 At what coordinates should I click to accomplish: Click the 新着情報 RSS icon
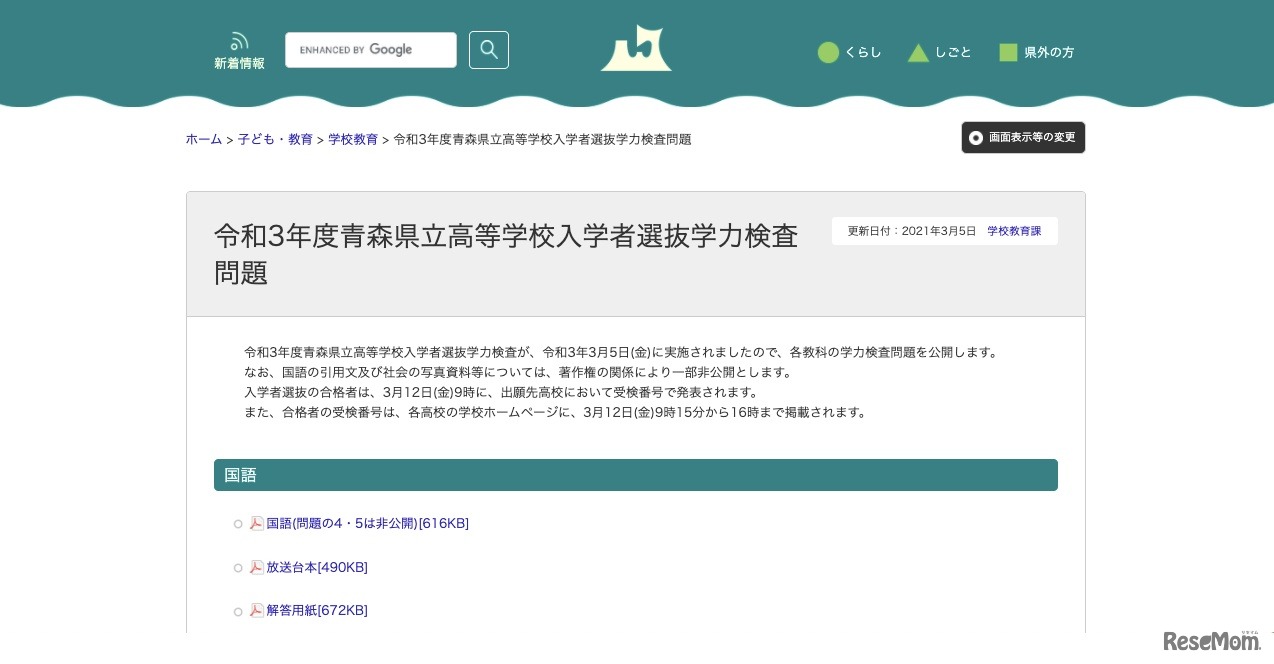pyautogui.click(x=239, y=41)
